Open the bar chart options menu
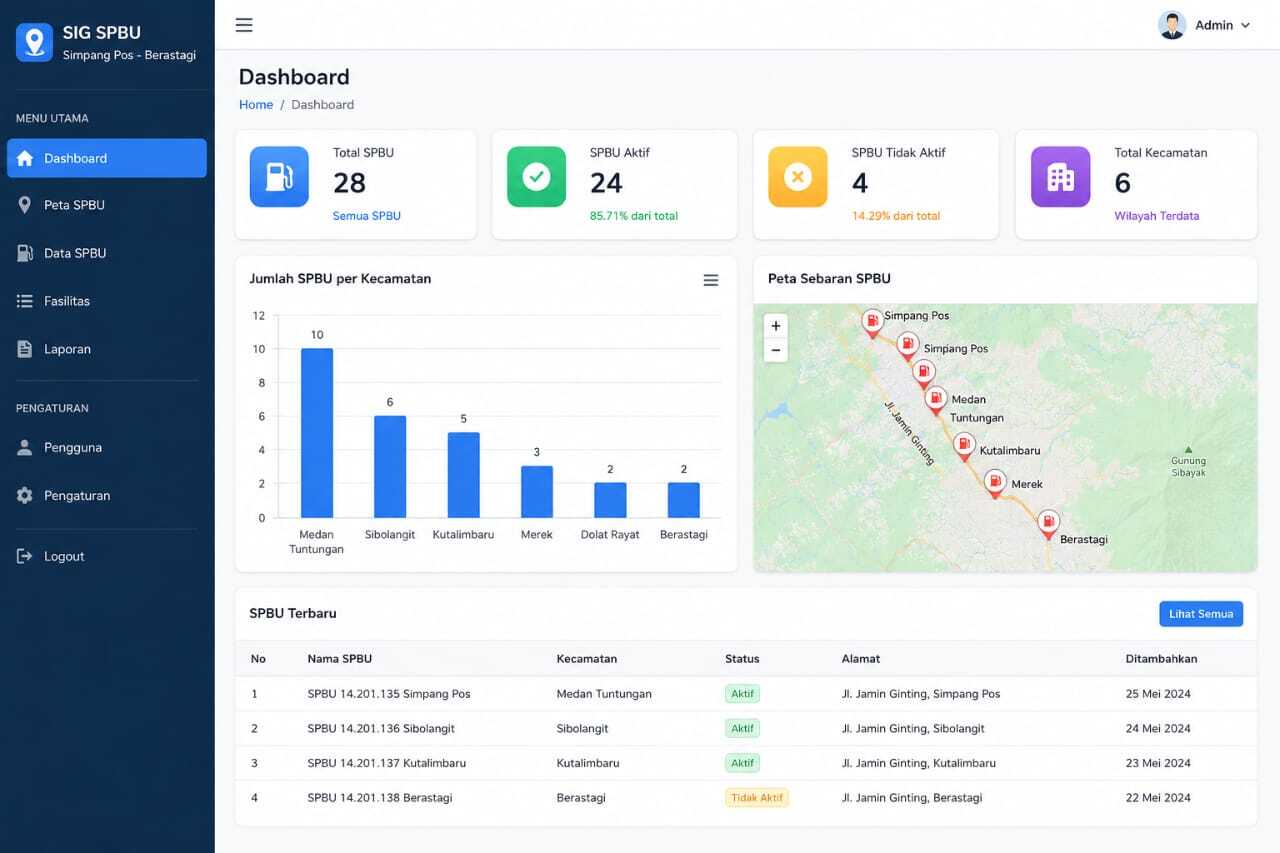The width and height of the screenshot is (1280, 853). (x=710, y=280)
